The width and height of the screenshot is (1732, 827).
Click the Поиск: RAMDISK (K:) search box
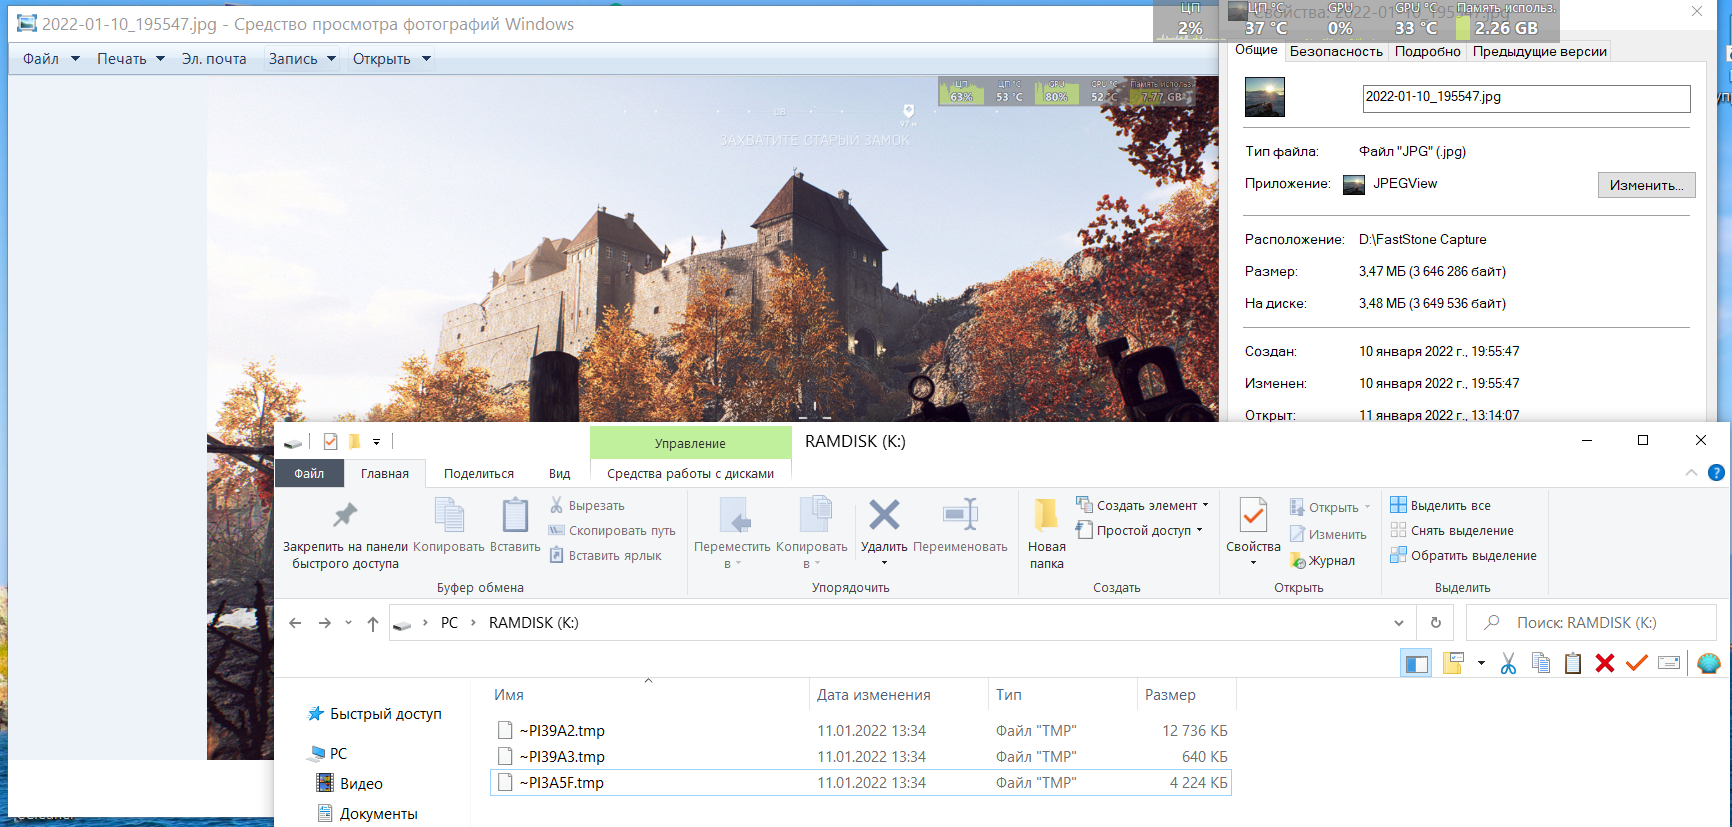[1591, 623]
